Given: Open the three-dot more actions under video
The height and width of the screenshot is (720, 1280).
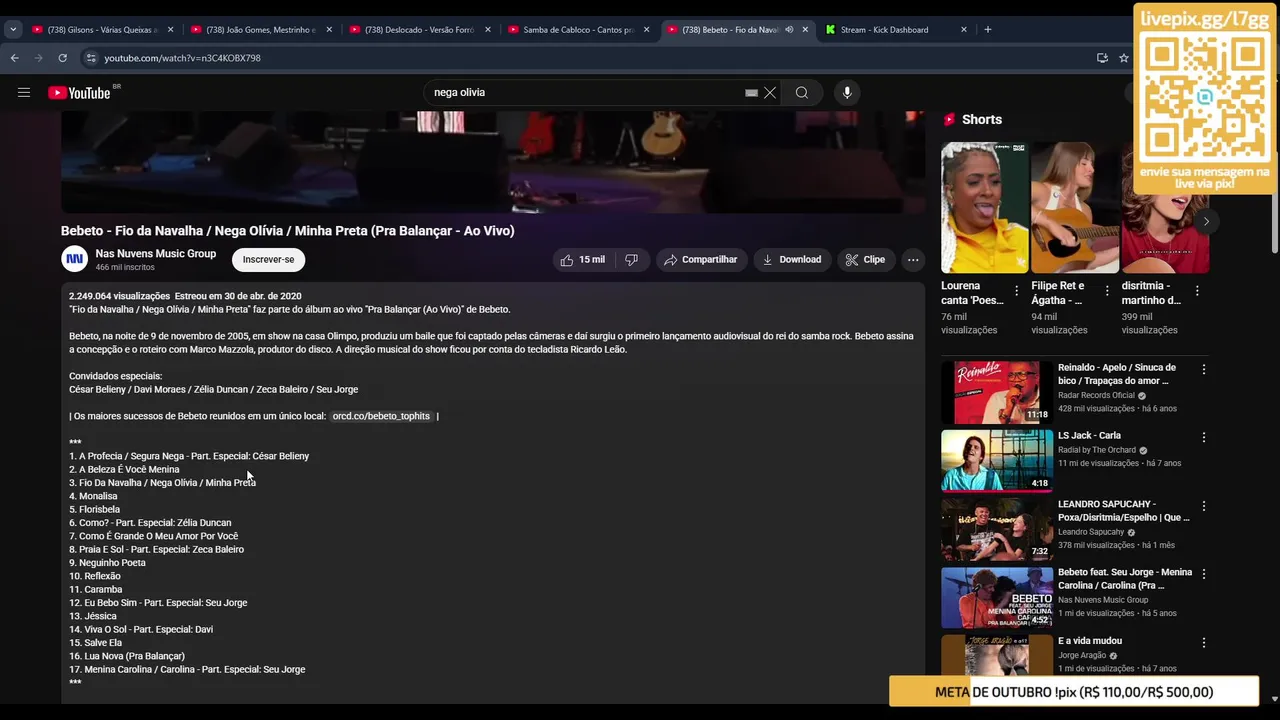Looking at the screenshot, I should 913,260.
